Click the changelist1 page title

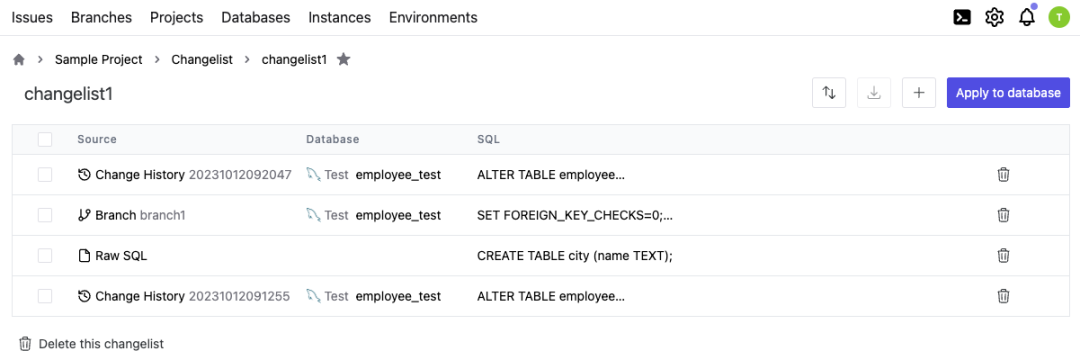(x=68, y=94)
